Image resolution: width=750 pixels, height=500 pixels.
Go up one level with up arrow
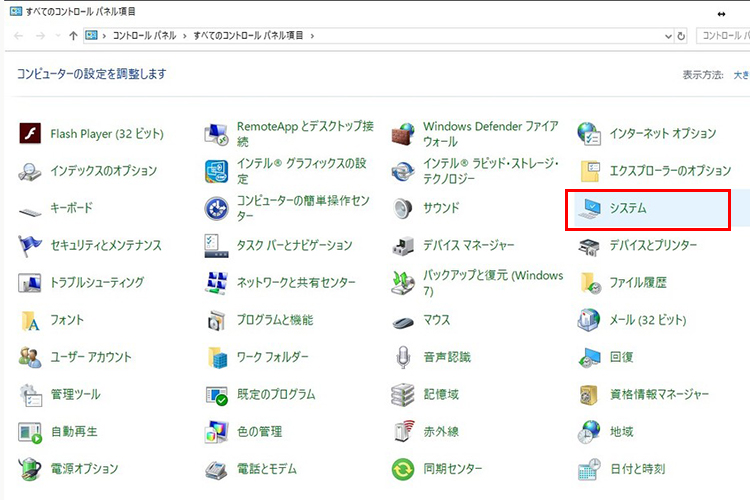click(x=73, y=36)
